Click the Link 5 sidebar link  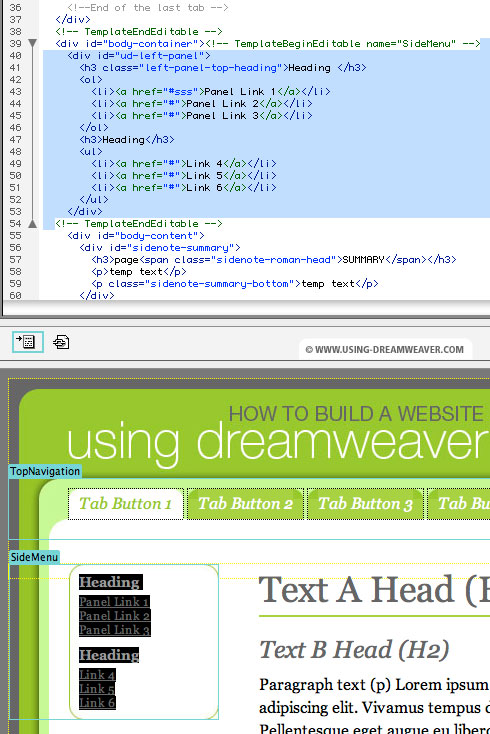pos(97,689)
